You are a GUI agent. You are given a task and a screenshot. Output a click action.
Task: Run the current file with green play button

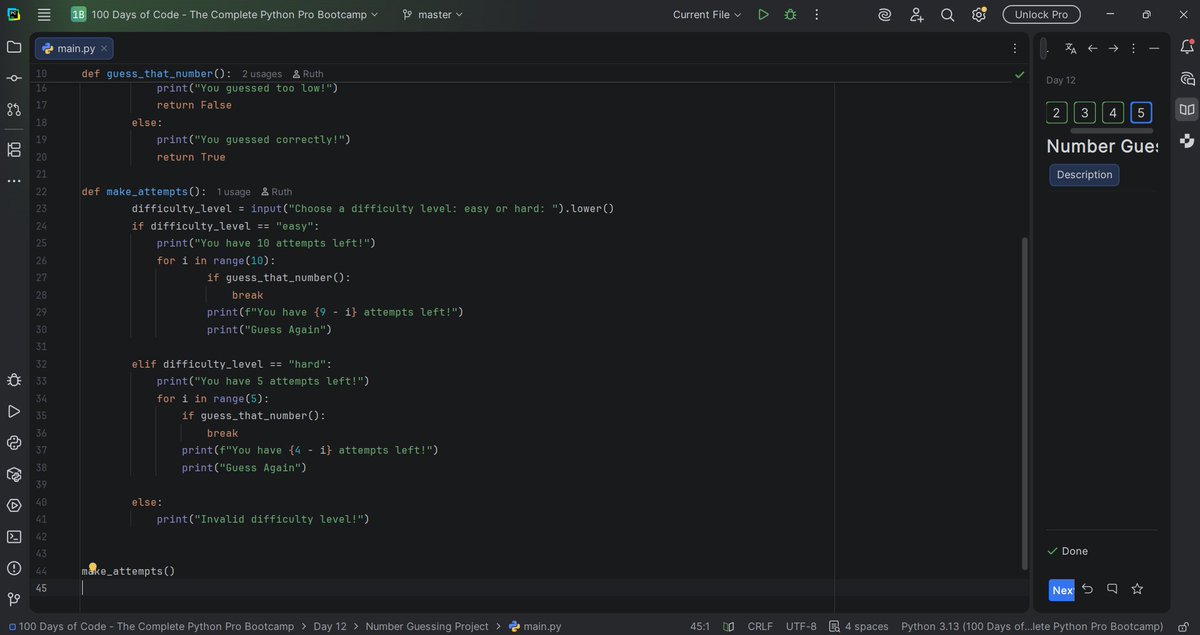pos(763,15)
